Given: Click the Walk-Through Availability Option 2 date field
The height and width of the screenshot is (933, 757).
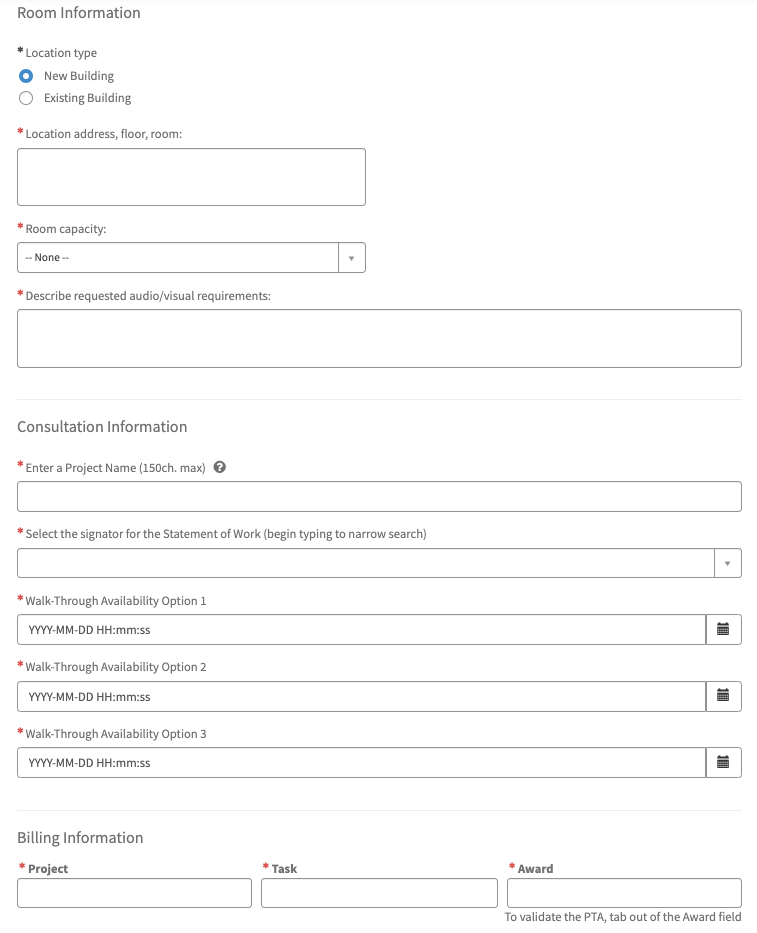Looking at the screenshot, I should 361,696.
